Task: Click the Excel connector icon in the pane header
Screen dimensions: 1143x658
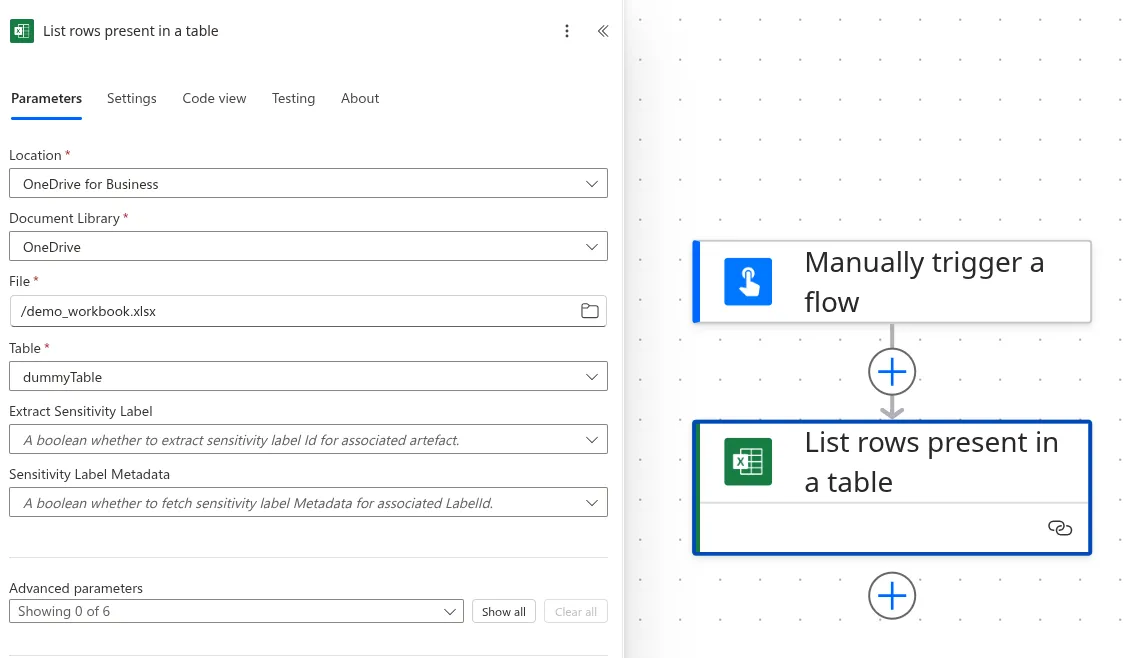Action: click(21, 31)
